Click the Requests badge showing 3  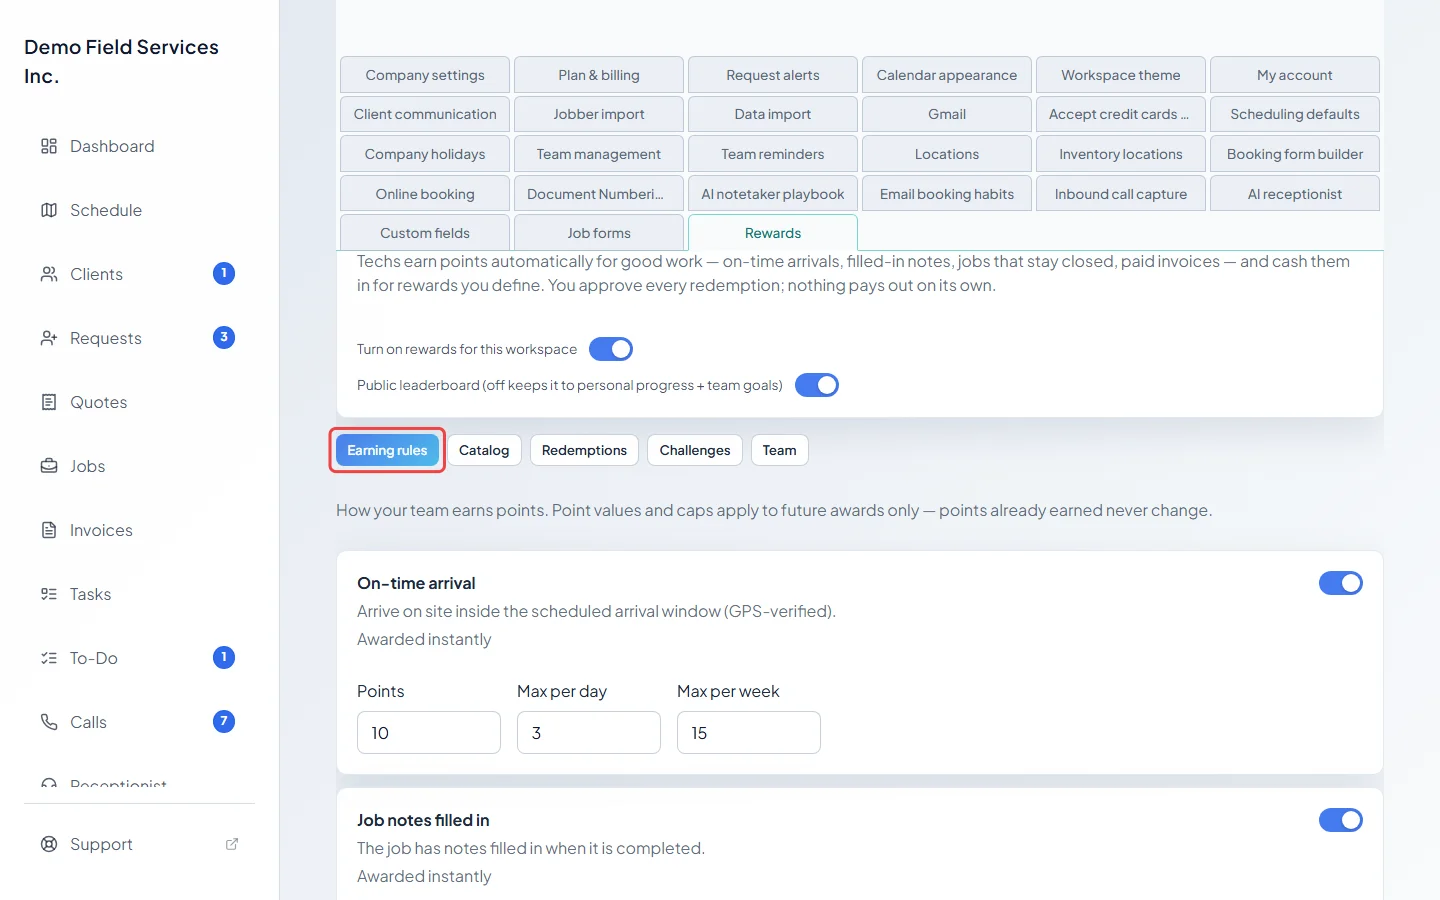[224, 337]
